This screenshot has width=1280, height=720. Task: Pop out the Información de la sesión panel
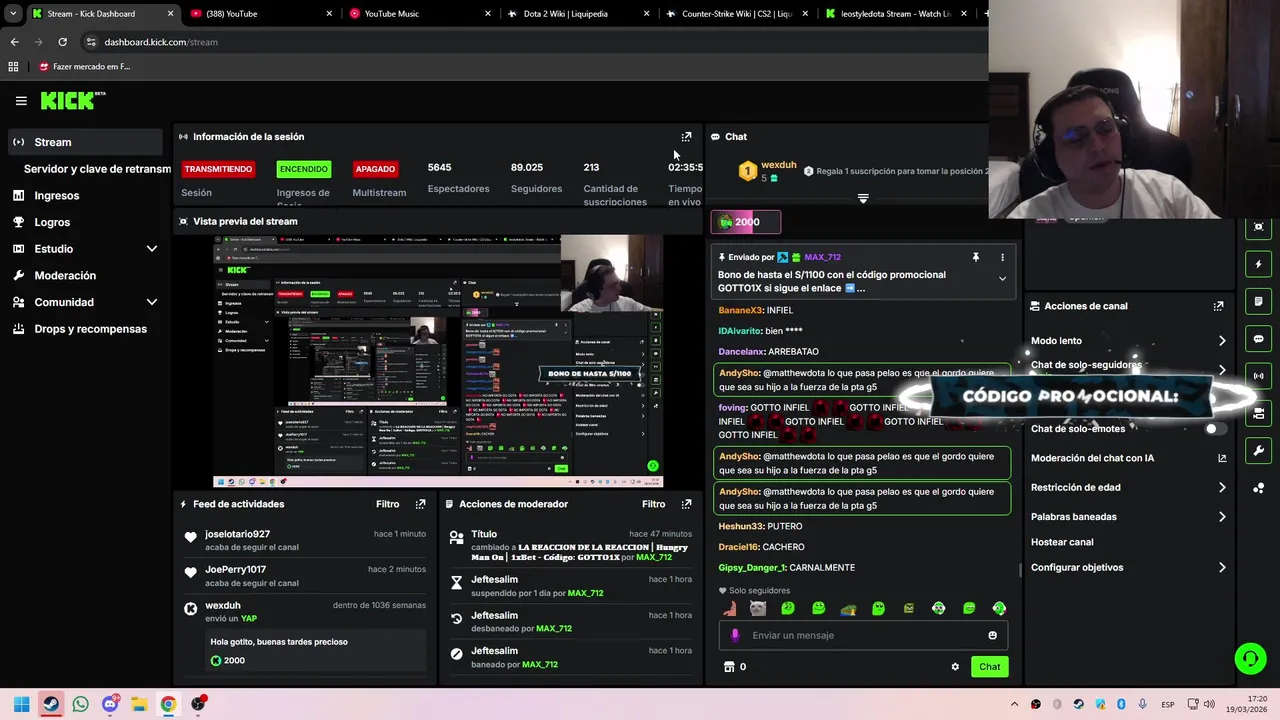tap(686, 137)
